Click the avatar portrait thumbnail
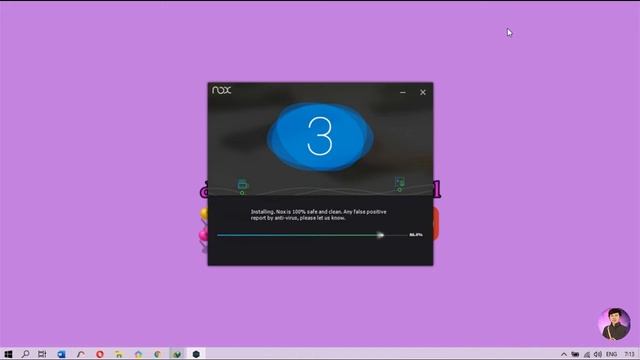The image size is (640, 360). point(615,324)
